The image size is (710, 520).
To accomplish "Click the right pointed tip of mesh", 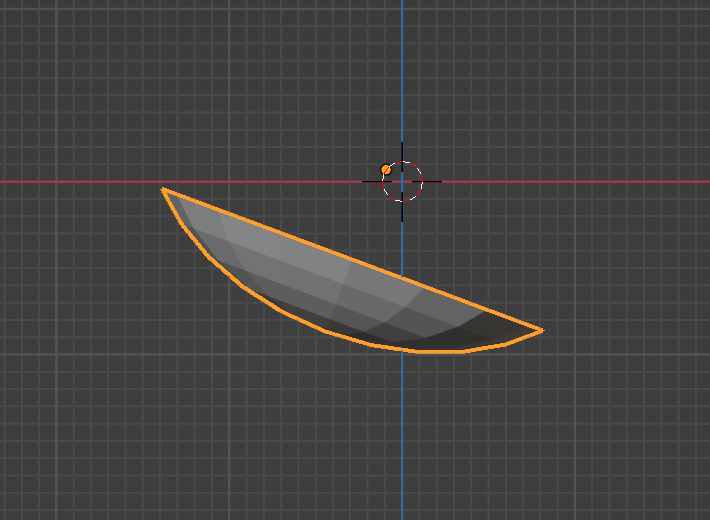I will point(541,329).
